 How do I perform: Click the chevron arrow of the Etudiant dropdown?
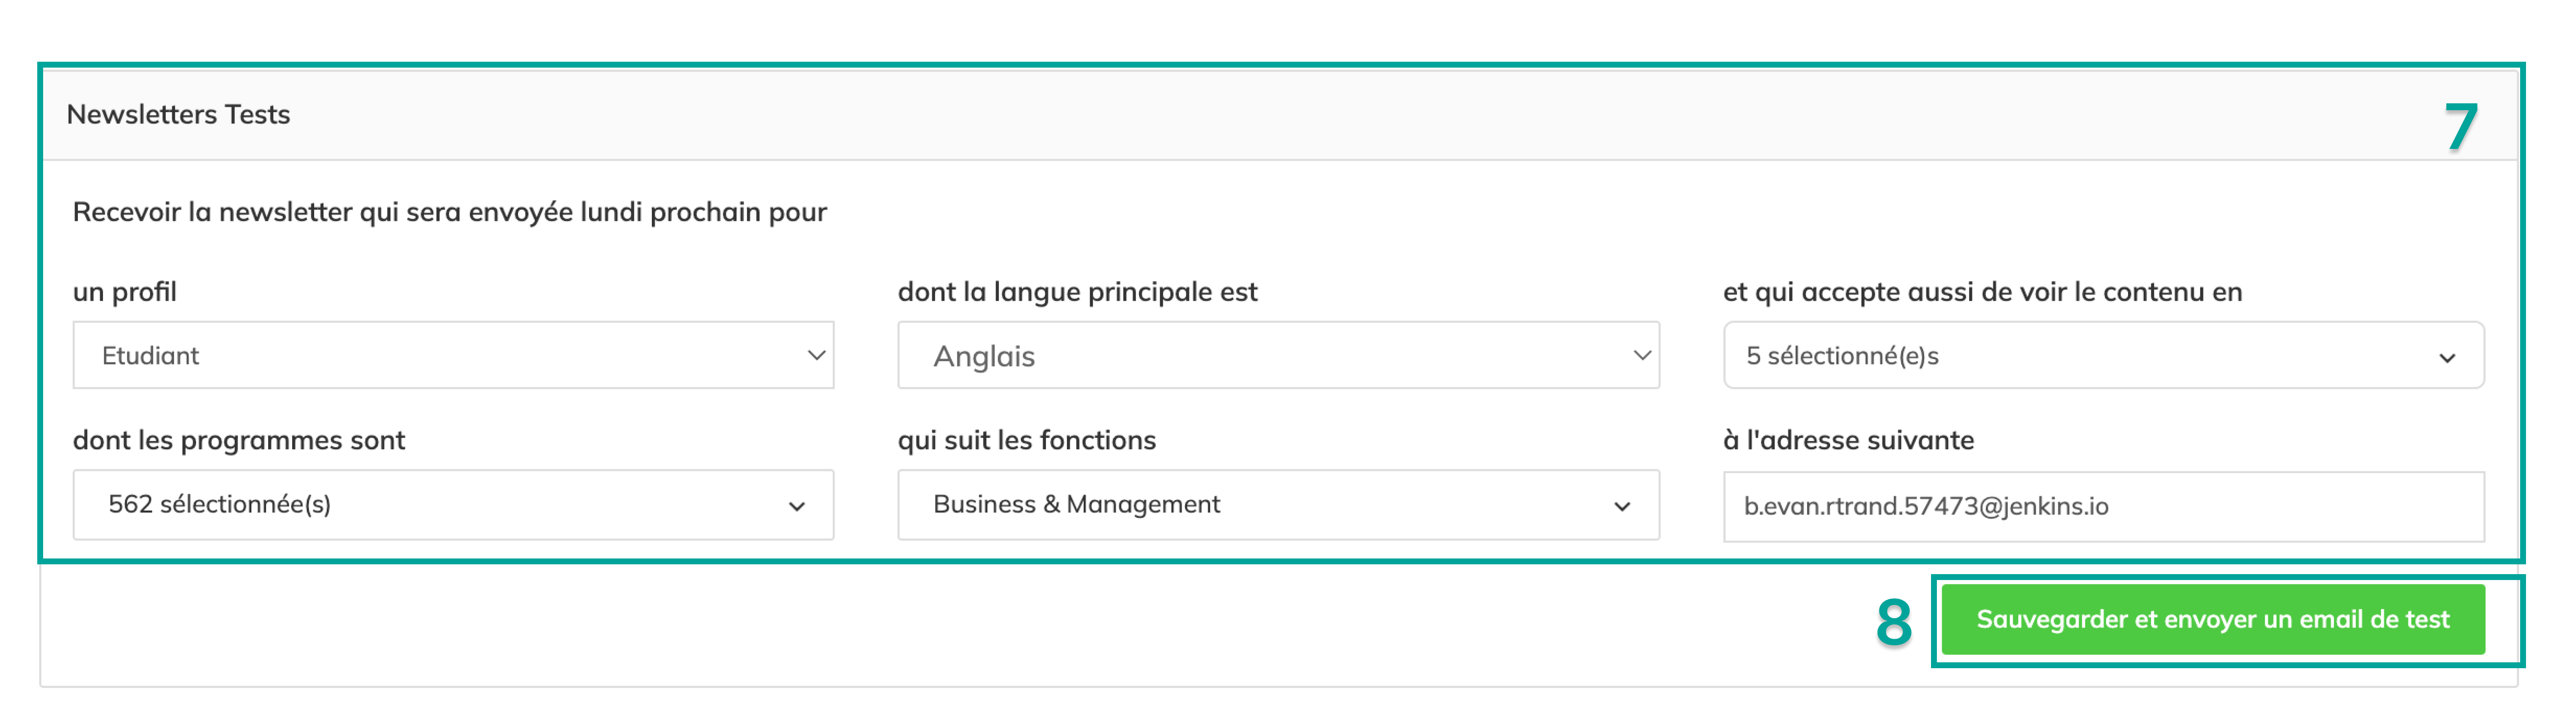pyautogui.click(x=816, y=356)
